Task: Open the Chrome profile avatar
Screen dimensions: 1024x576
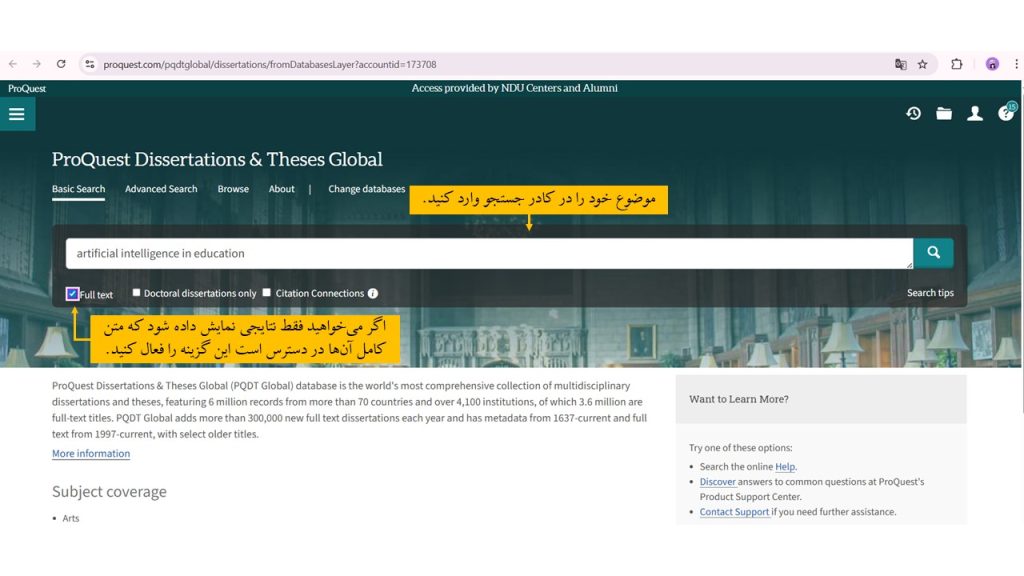Action: tap(992, 64)
